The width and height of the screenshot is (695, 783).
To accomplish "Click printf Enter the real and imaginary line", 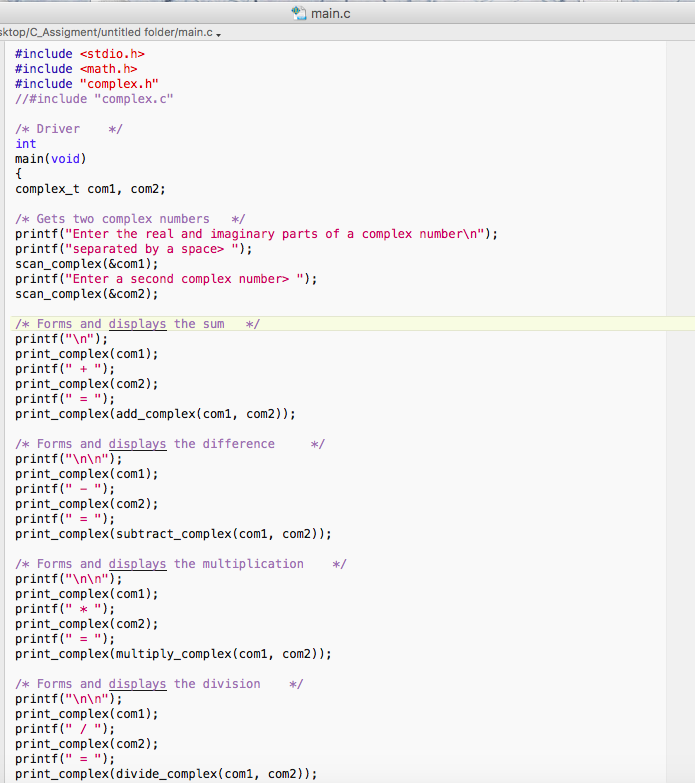I will click(x=256, y=234).
